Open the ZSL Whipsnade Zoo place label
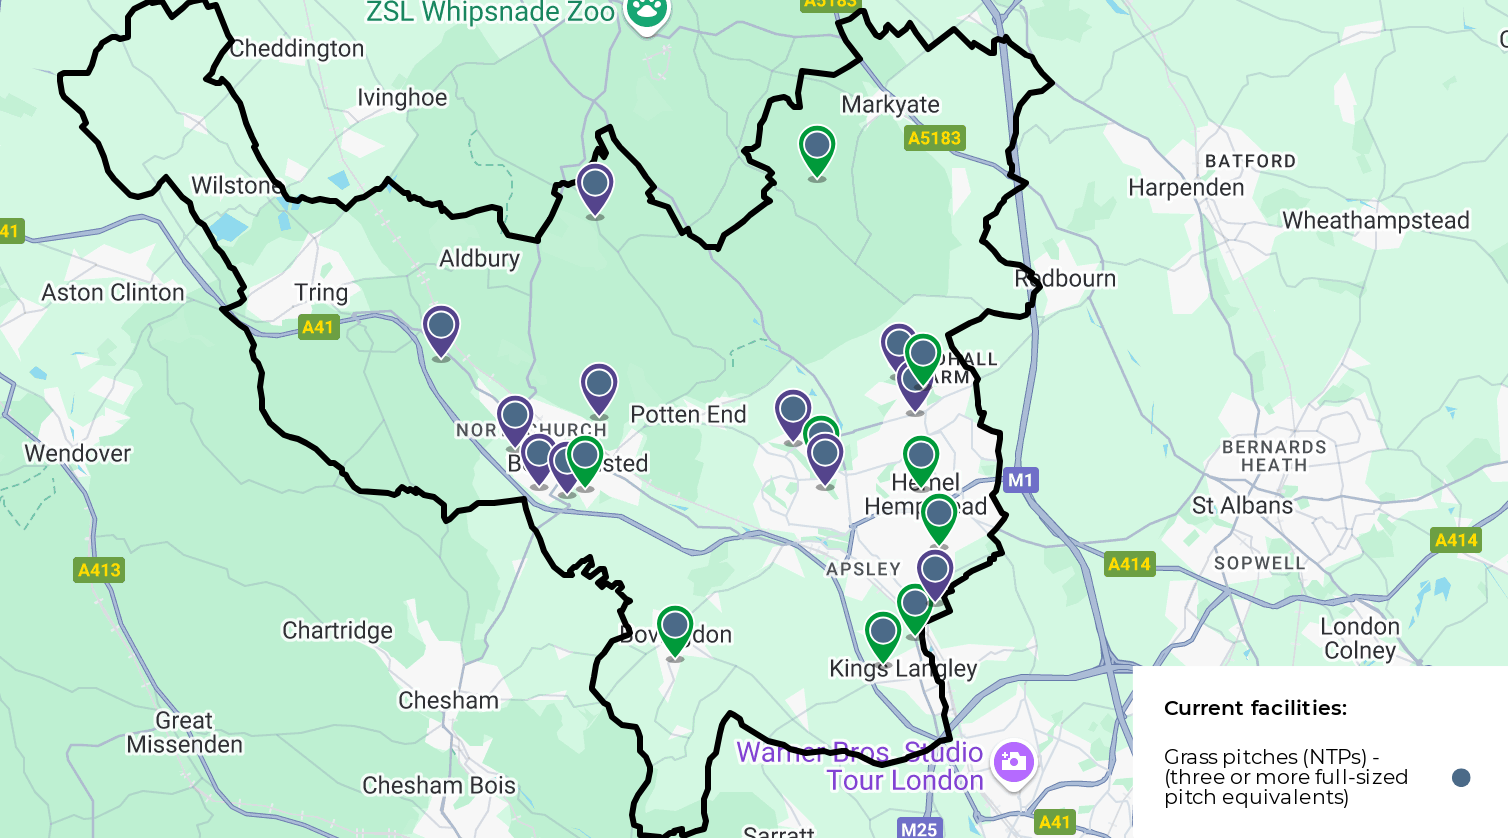 (x=490, y=12)
